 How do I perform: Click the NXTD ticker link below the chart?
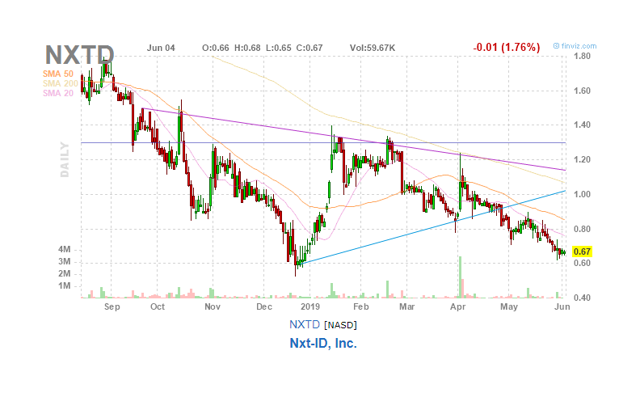tap(304, 325)
